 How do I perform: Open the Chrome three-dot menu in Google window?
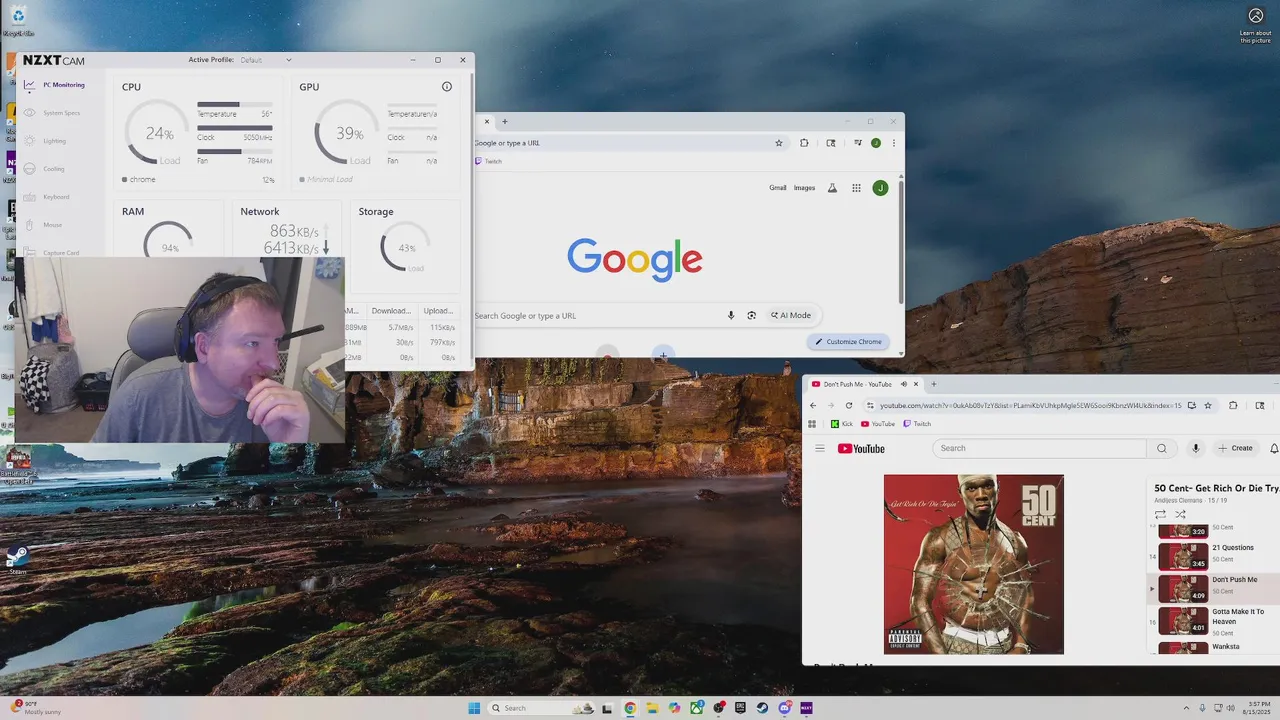tap(894, 143)
